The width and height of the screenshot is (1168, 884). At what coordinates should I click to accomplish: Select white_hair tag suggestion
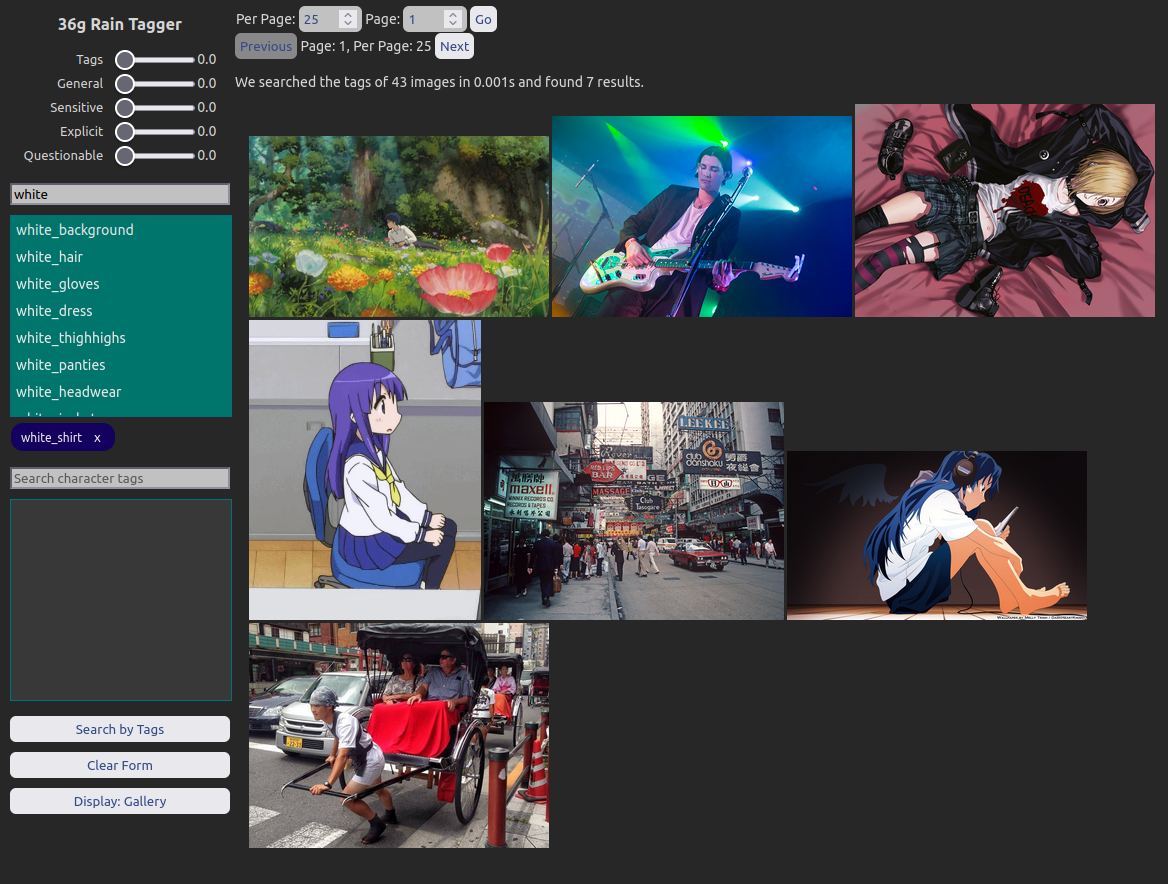tap(121, 257)
